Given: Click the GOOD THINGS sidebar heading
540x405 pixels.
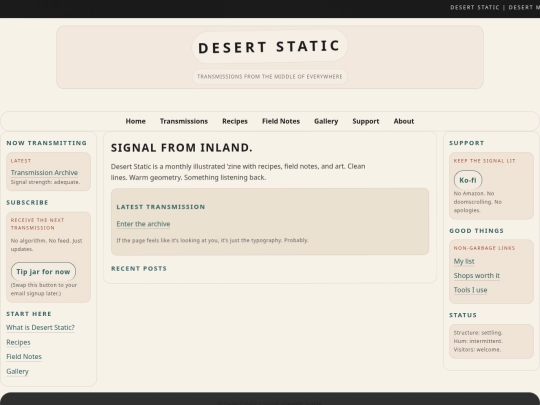Looking at the screenshot, I should 476,231.
